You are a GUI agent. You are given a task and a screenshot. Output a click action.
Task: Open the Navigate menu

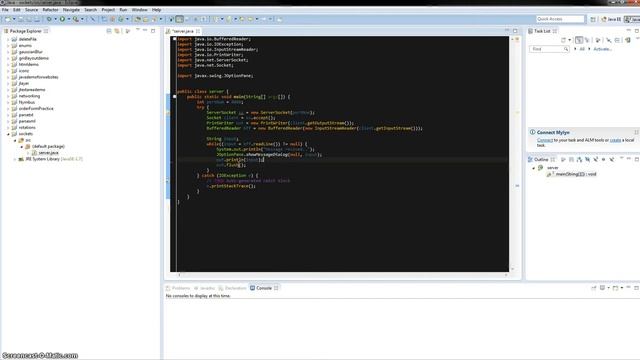[71, 10]
